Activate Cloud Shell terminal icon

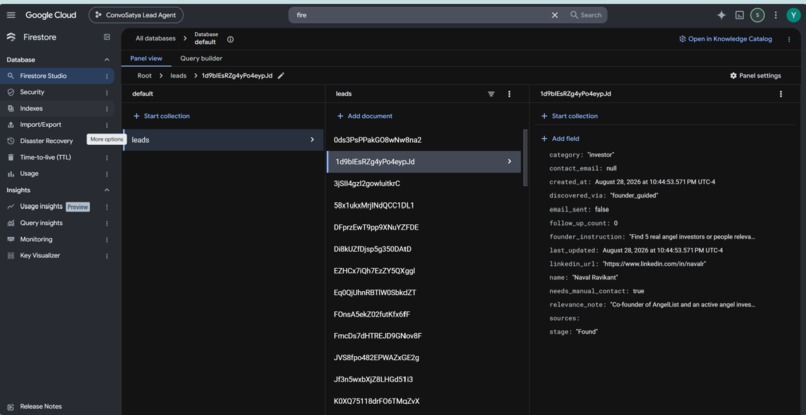(739, 15)
